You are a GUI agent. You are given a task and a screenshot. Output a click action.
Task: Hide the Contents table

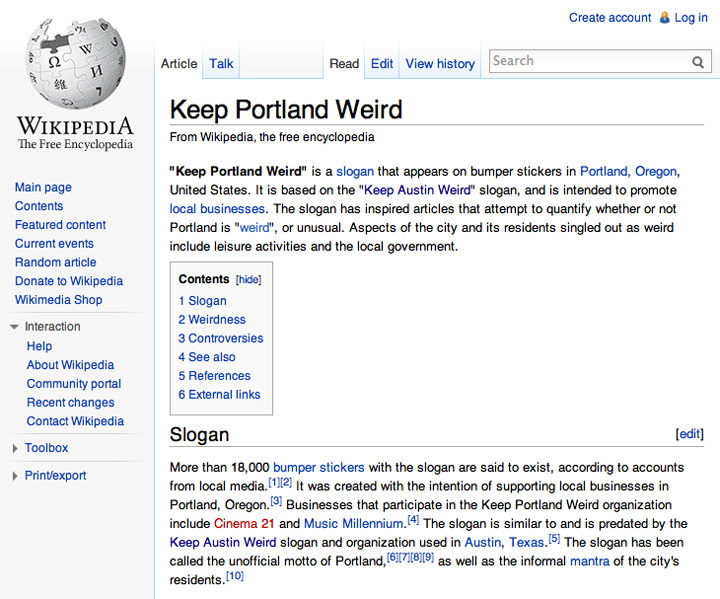248,280
